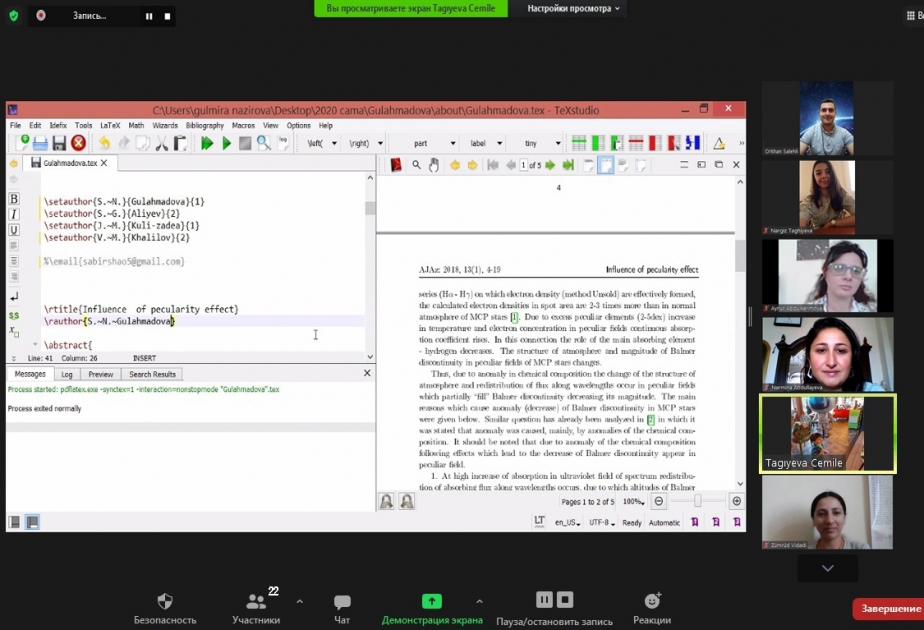Pause the Zoom recording at top bar
The image size is (924, 630).
pos(149,16)
